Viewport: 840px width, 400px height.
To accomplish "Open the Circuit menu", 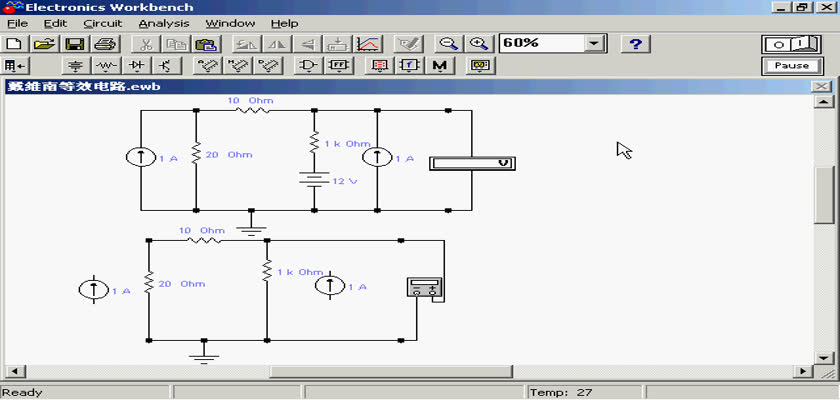I will point(103,24).
